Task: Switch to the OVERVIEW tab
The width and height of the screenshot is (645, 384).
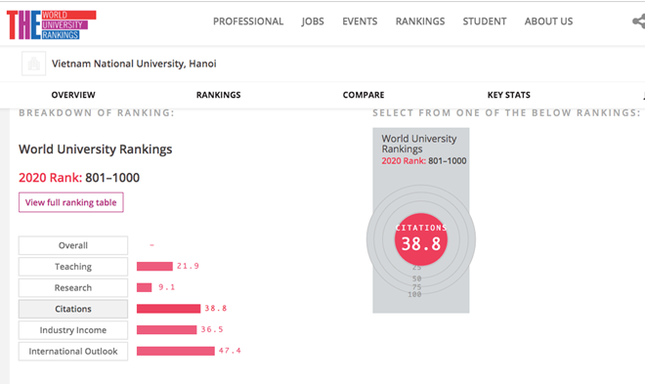Action: click(73, 95)
